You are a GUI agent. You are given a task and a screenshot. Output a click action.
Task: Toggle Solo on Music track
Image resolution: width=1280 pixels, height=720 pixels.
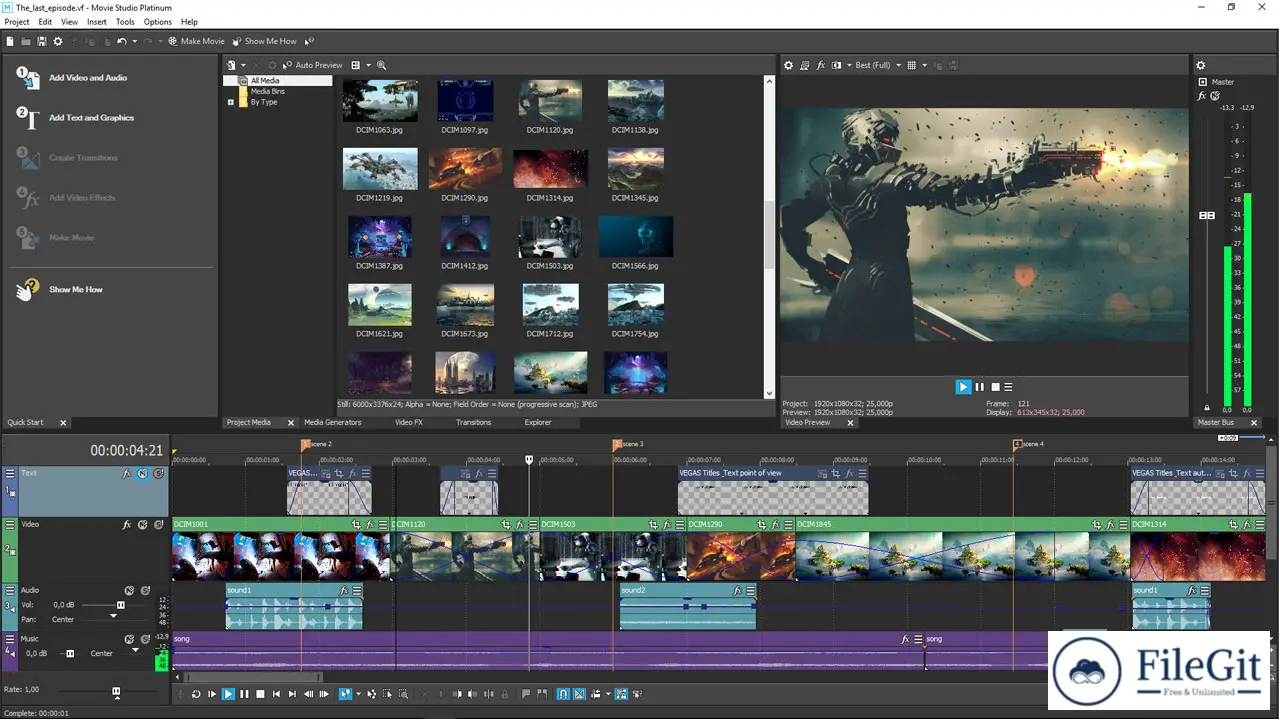click(145, 638)
